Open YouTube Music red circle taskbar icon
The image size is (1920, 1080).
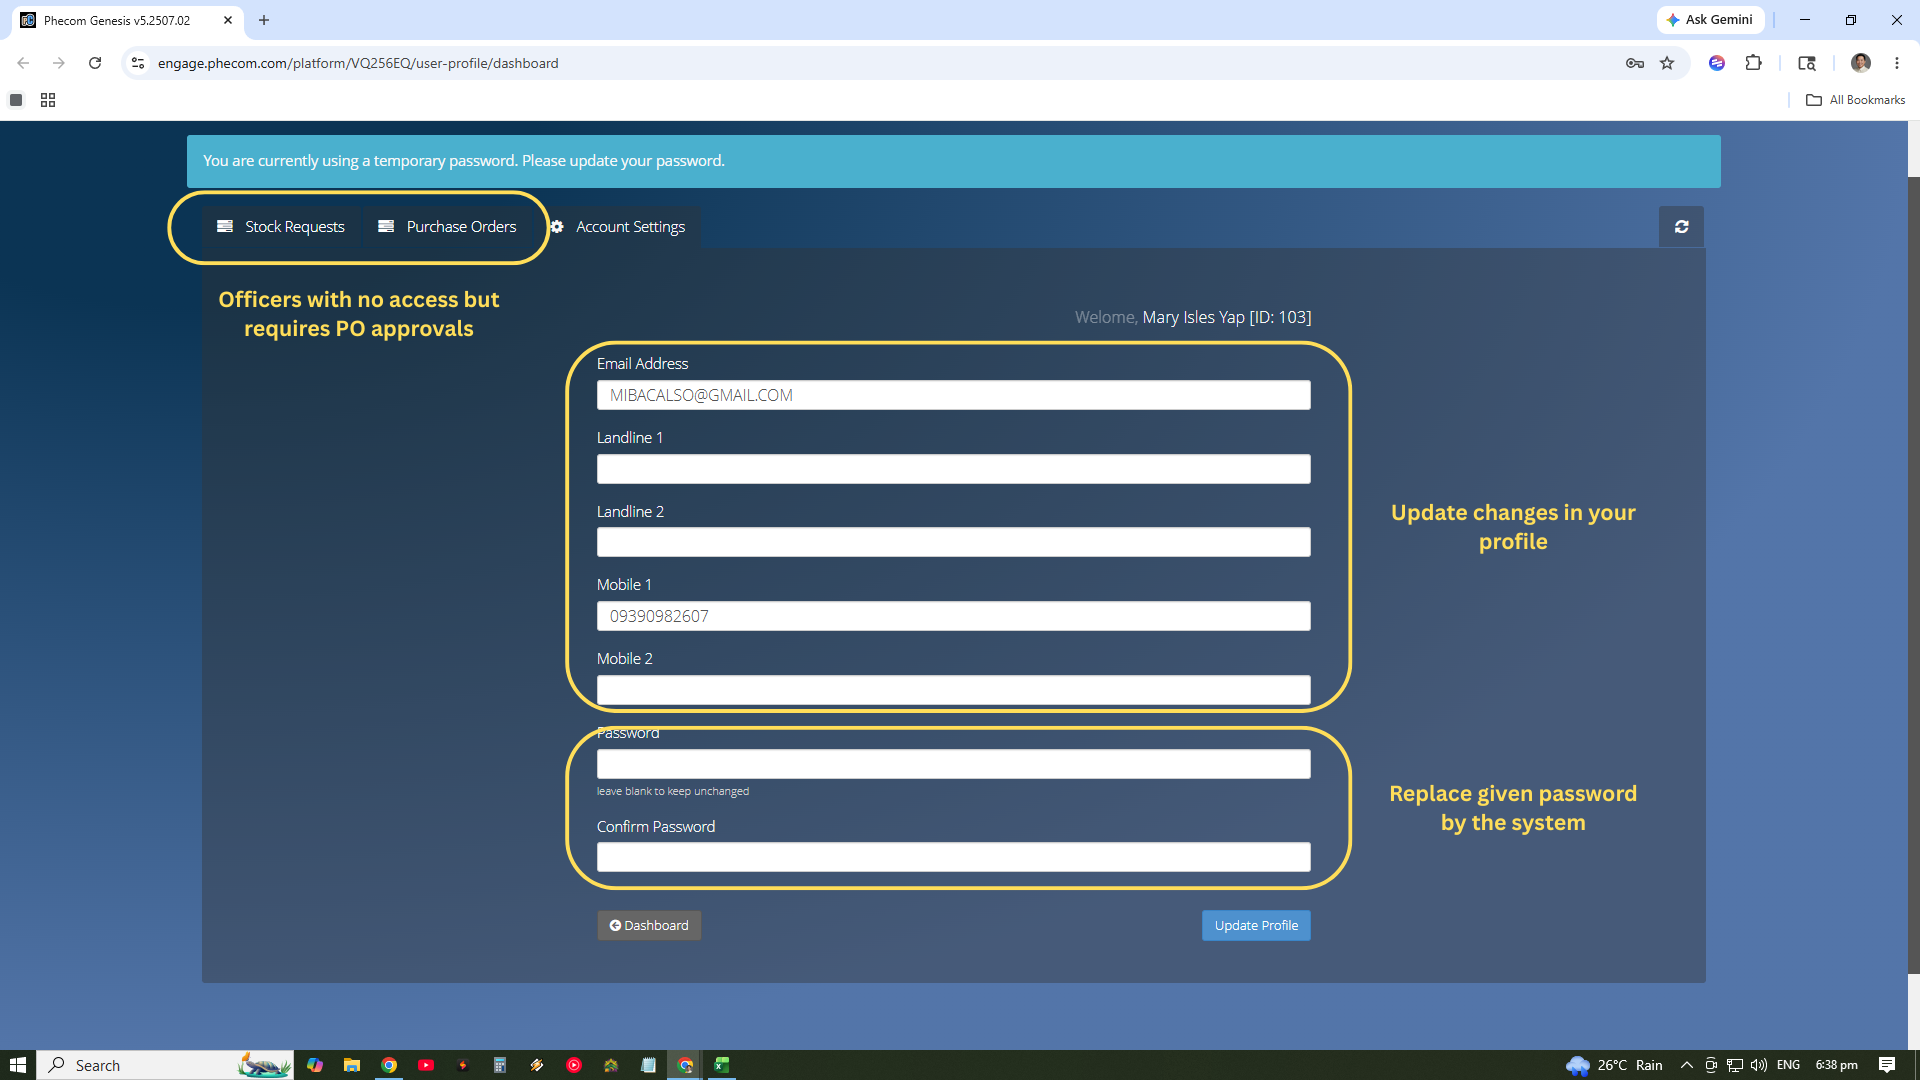click(574, 1065)
